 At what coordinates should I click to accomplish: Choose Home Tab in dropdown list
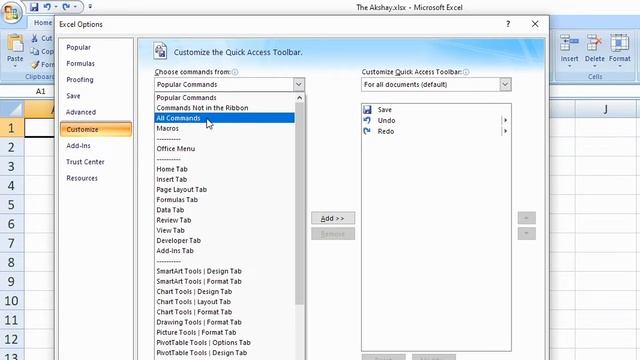224,169
